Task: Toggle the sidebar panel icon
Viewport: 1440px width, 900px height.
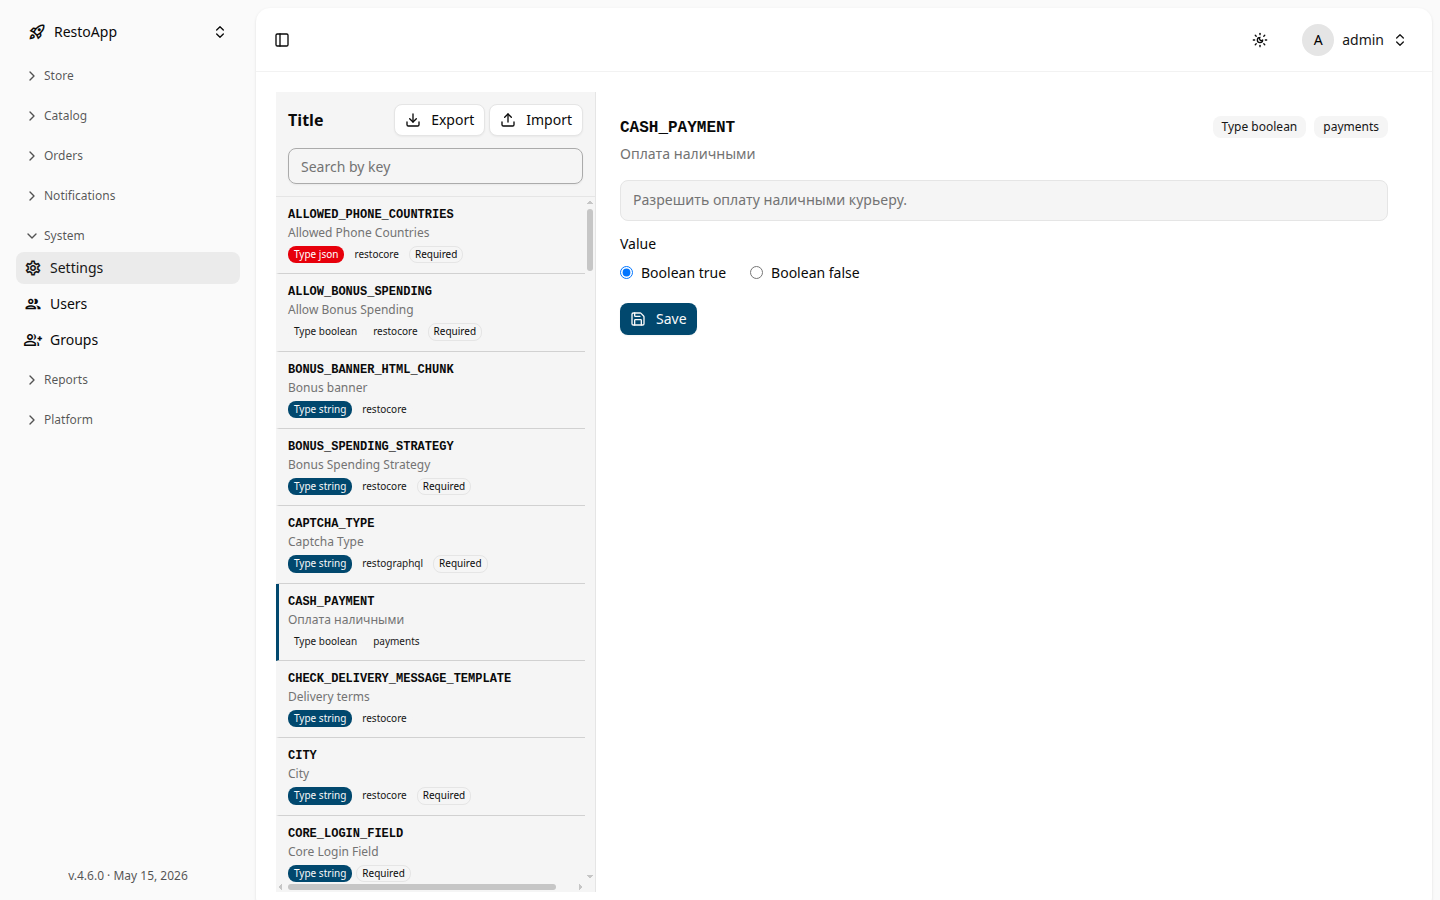Action: point(282,40)
